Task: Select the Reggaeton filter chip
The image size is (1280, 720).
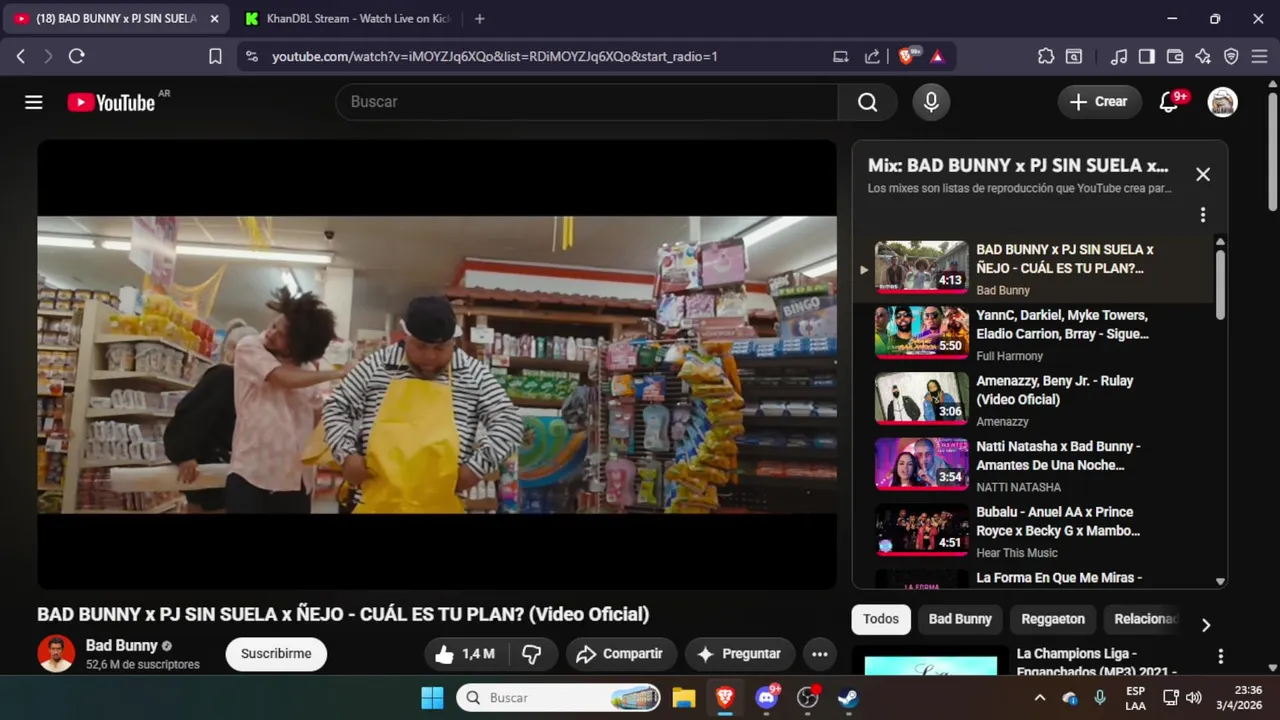Action: pos(1053,619)
